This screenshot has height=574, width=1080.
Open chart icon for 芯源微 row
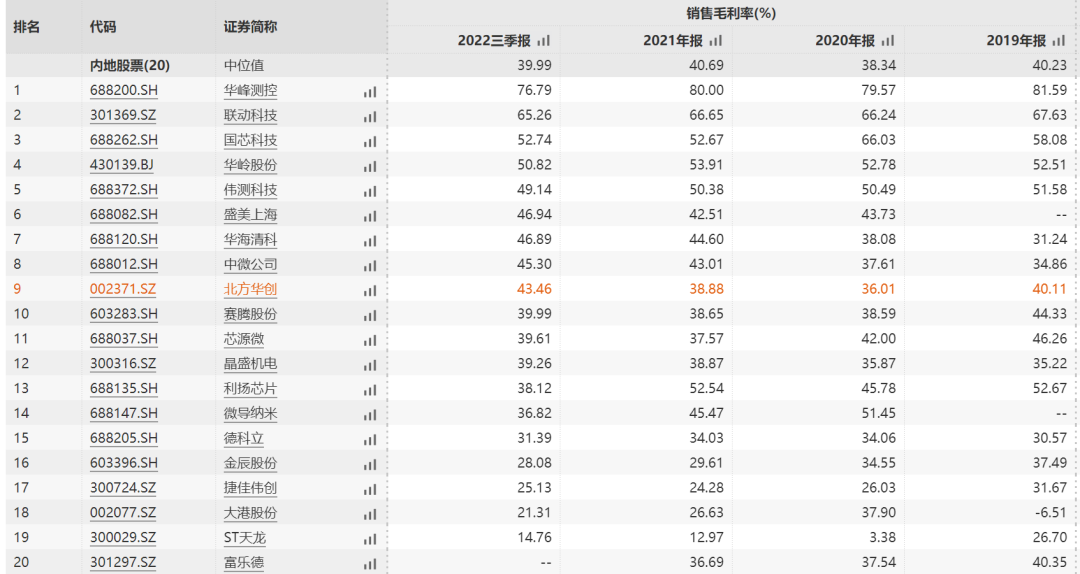coord(370,340)
